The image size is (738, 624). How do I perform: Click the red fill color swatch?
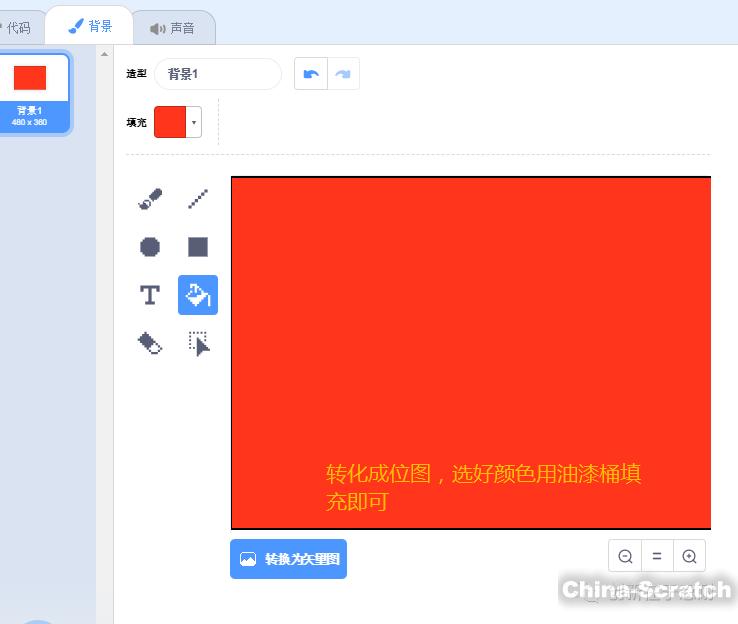pos(170,122)
